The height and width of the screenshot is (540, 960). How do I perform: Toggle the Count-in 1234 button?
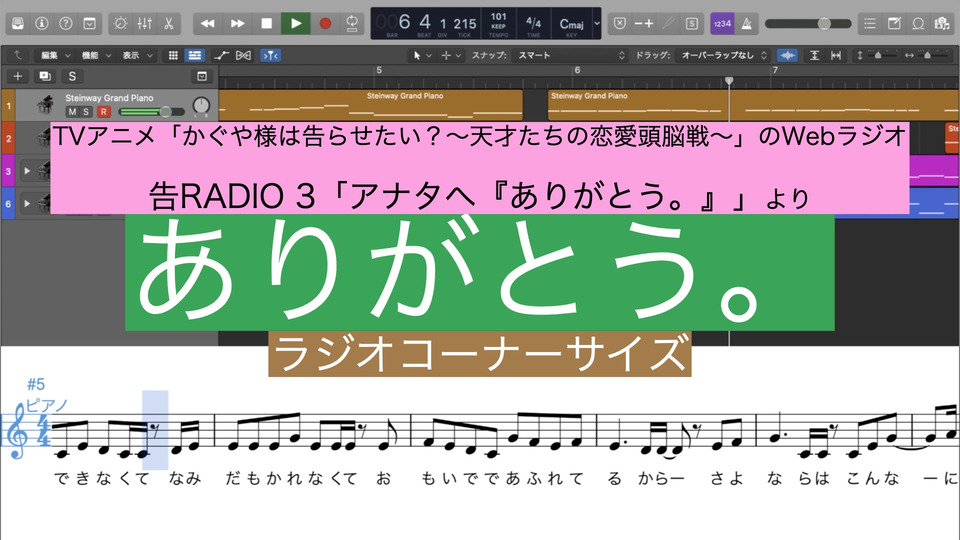click(x=722, y=23)
